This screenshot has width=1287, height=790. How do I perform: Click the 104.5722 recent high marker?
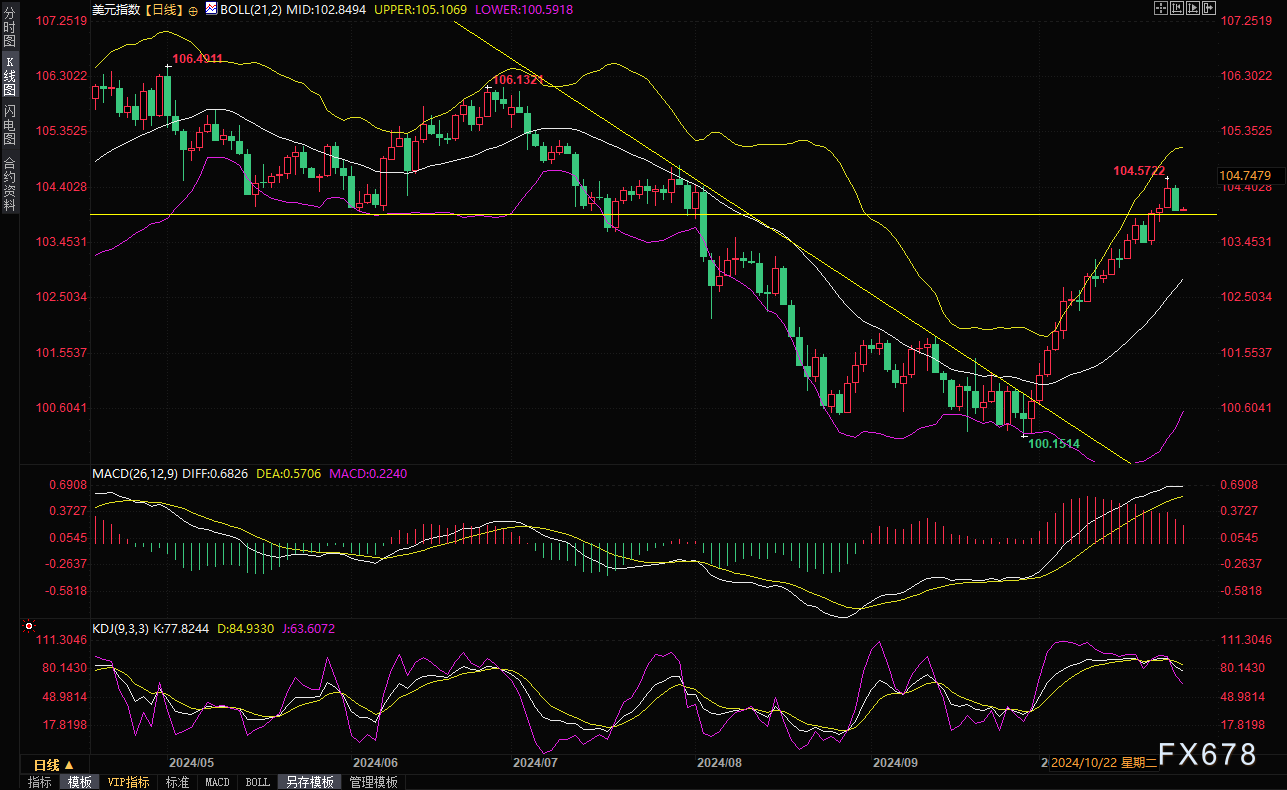pos(1139,171)
